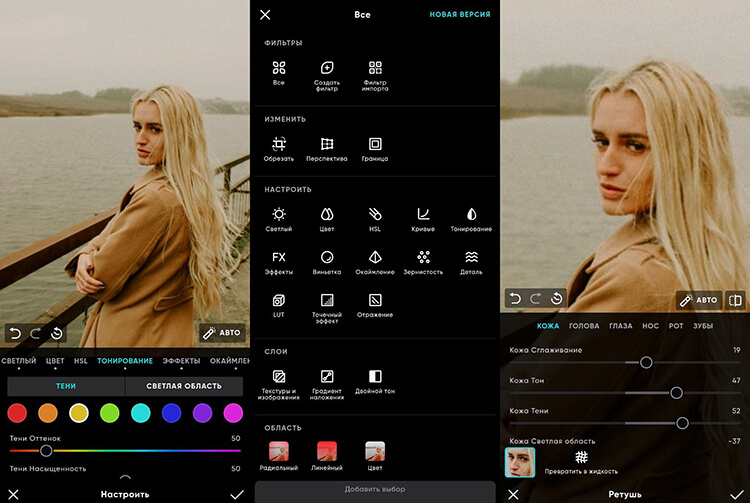750x503 pixels.
Task: Click the Кожа Тени slider handle
Action: 683,423
